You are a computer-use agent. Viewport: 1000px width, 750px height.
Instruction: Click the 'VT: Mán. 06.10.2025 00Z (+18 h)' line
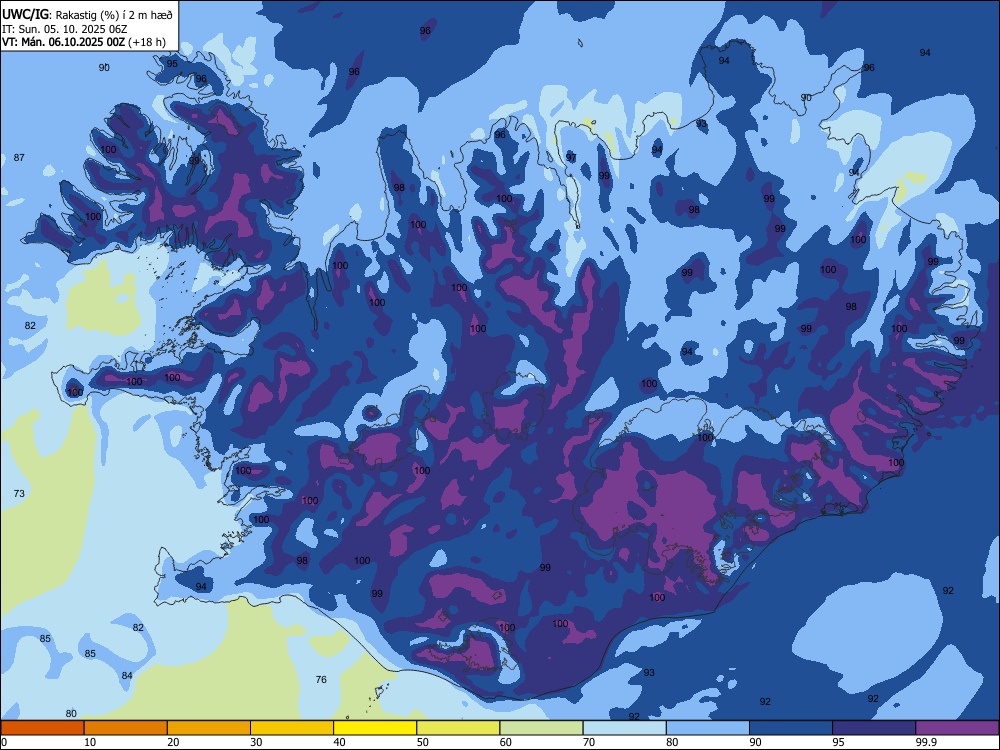[x=84, y=42]
